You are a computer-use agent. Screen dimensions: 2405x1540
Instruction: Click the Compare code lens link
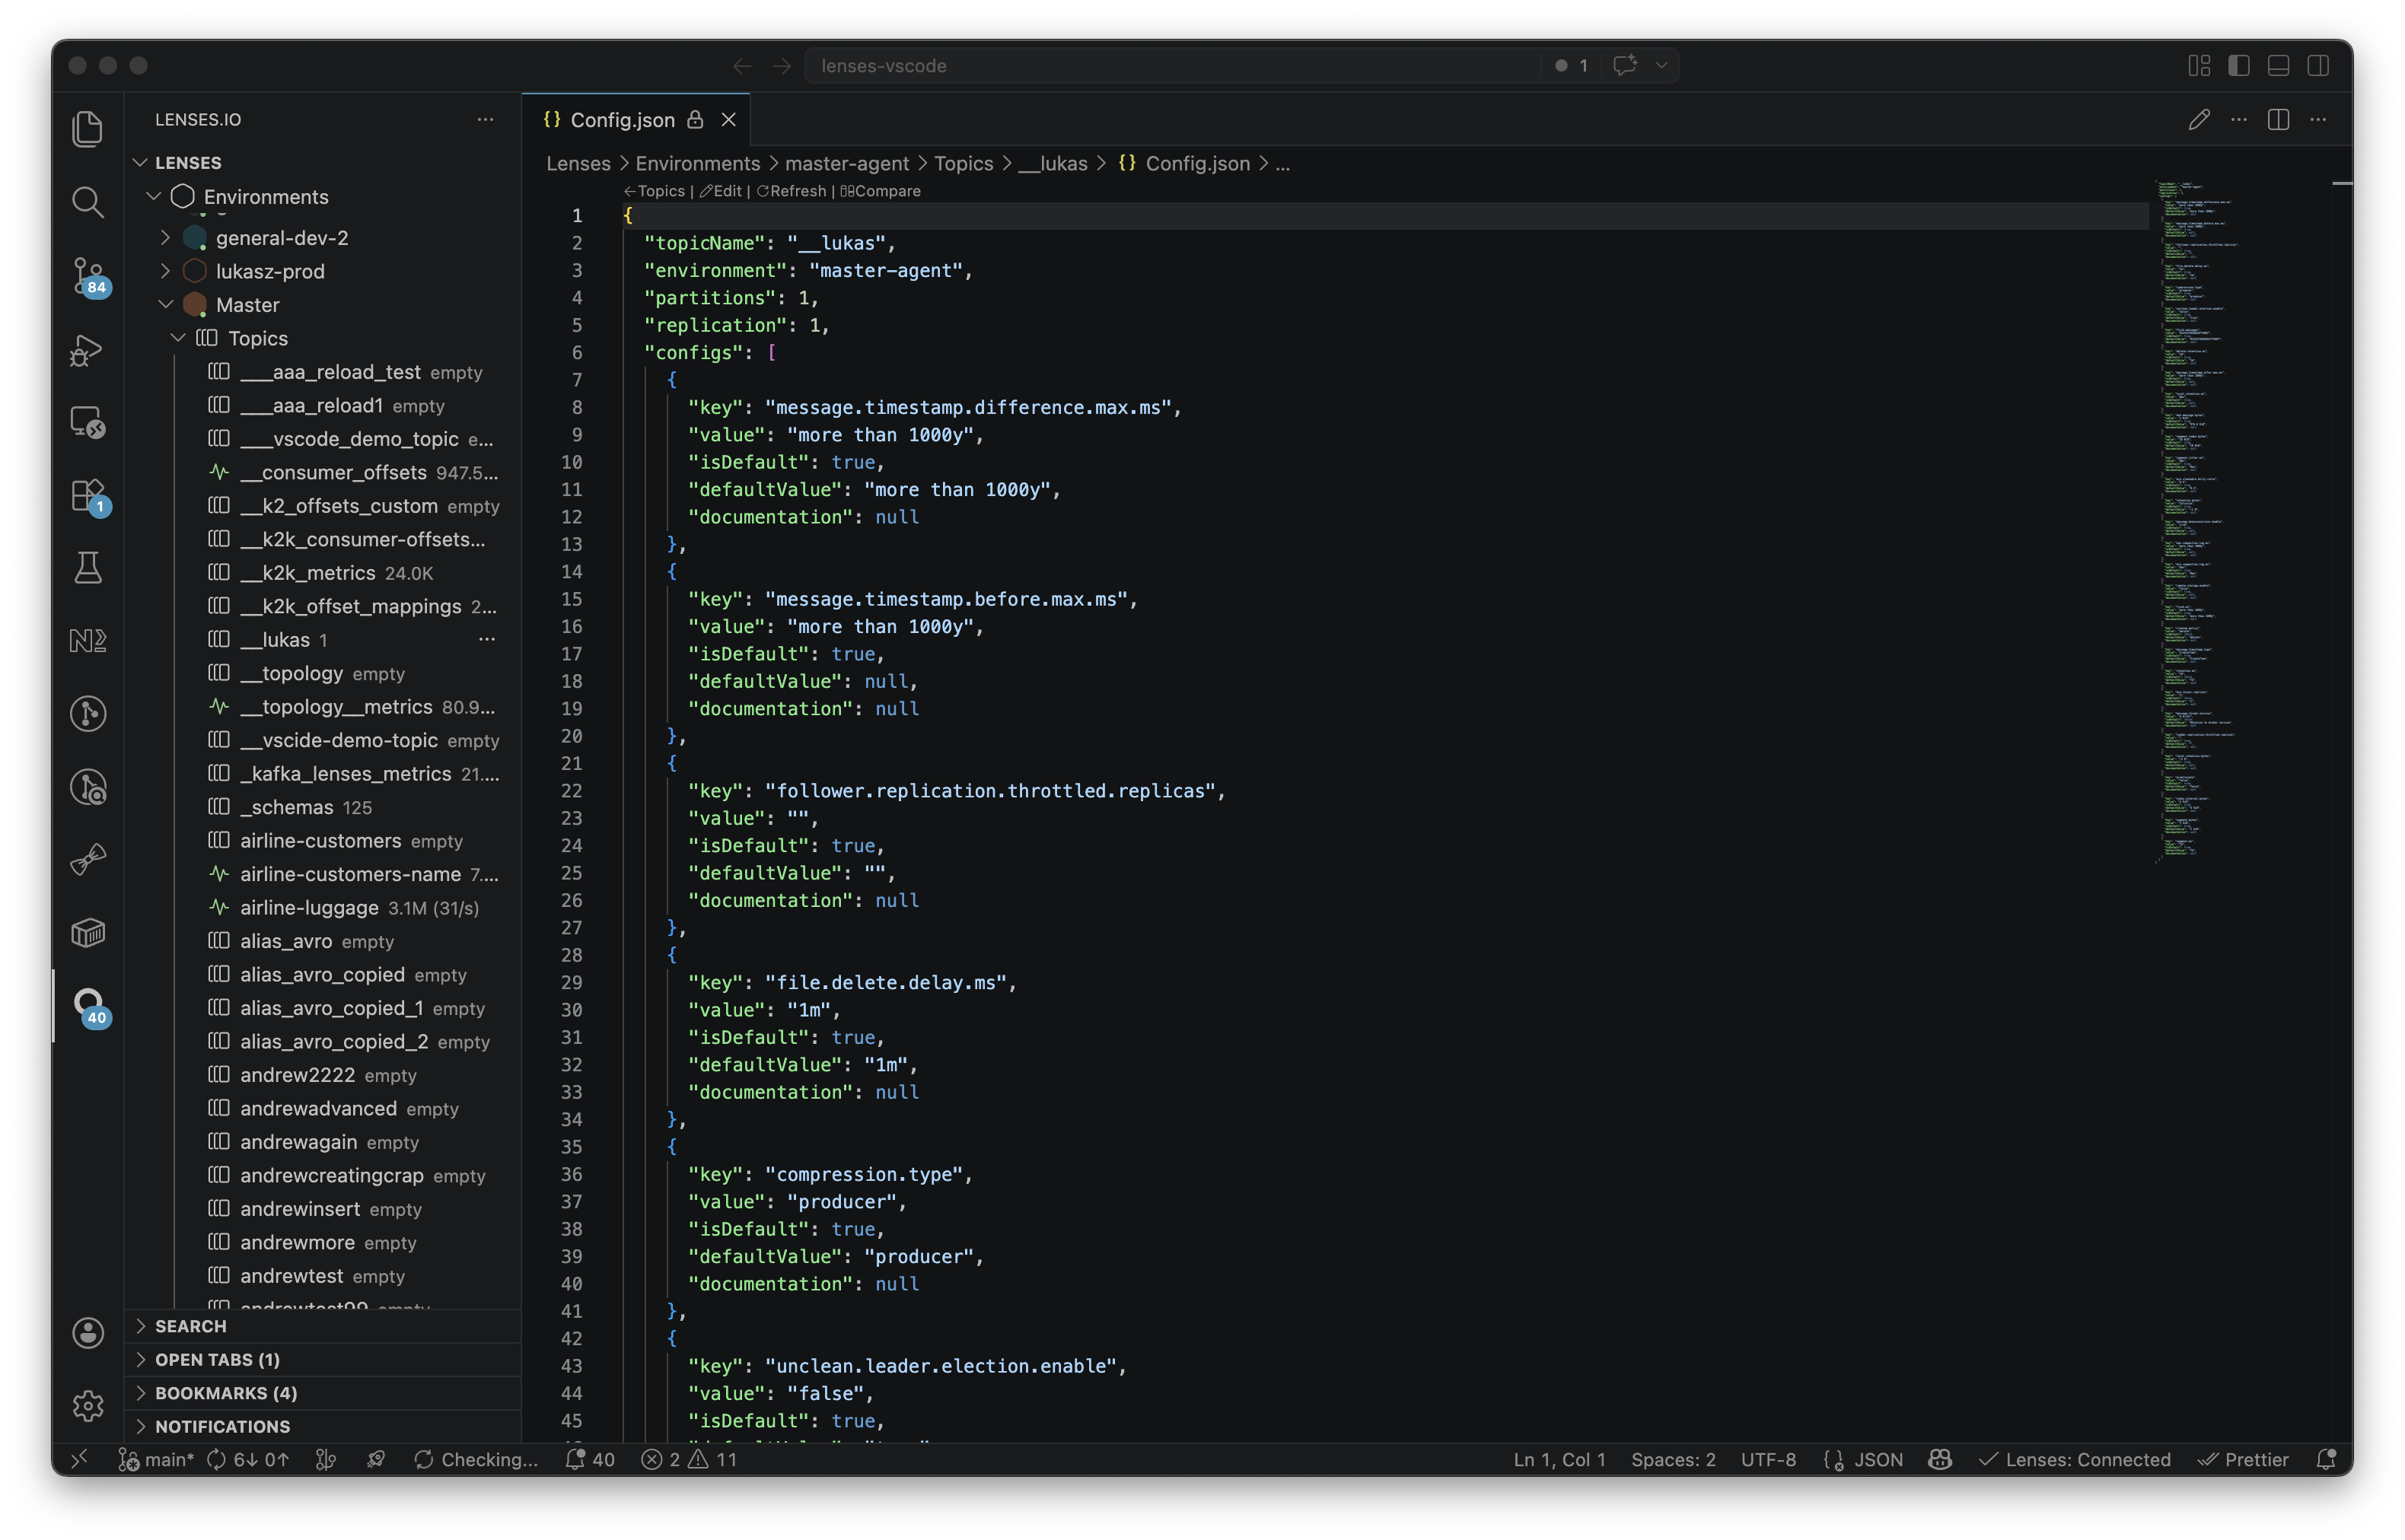point(880,191)
